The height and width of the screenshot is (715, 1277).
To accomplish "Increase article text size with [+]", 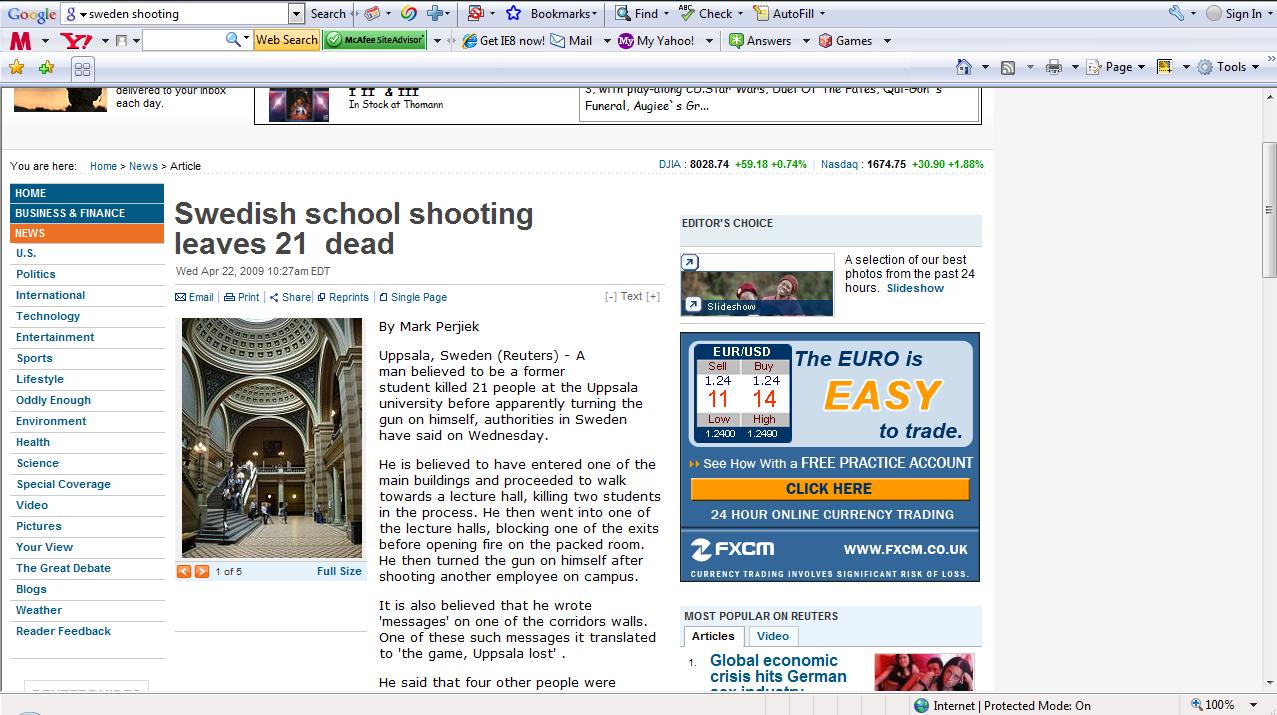I will 653,297.
